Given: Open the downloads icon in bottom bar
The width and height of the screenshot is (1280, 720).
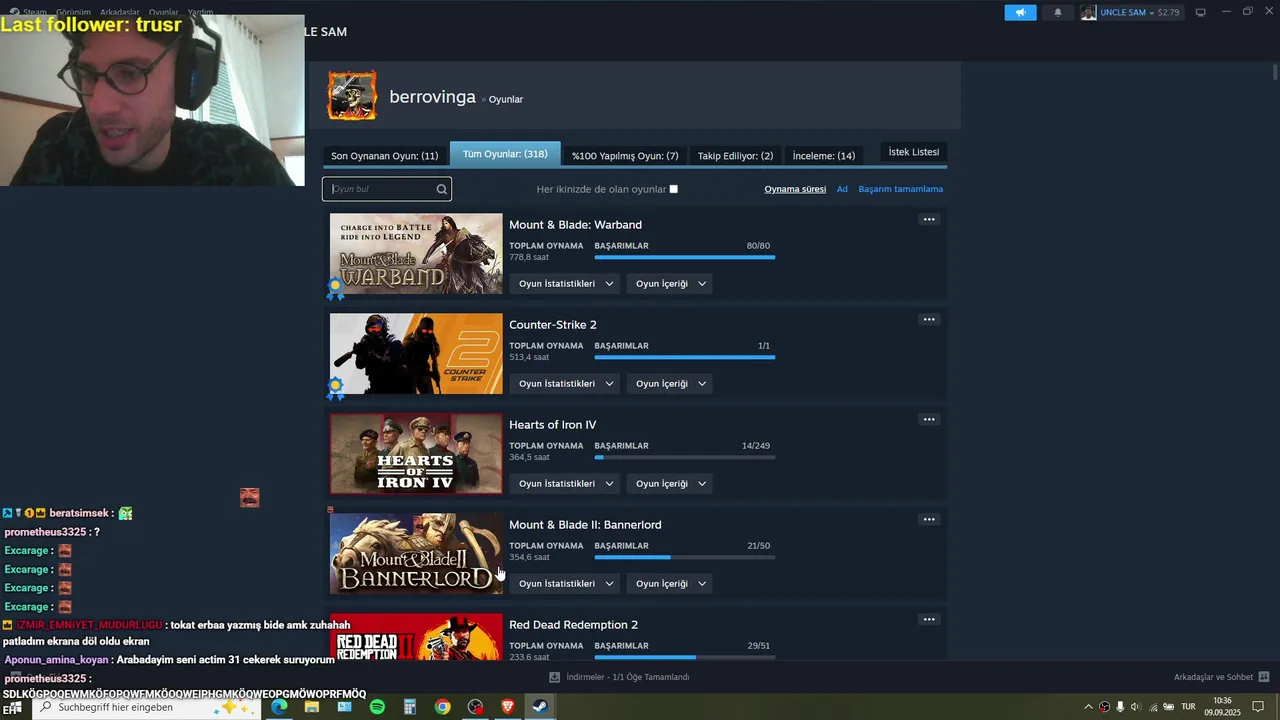Looking at the screenshot, I should point(554,677).
